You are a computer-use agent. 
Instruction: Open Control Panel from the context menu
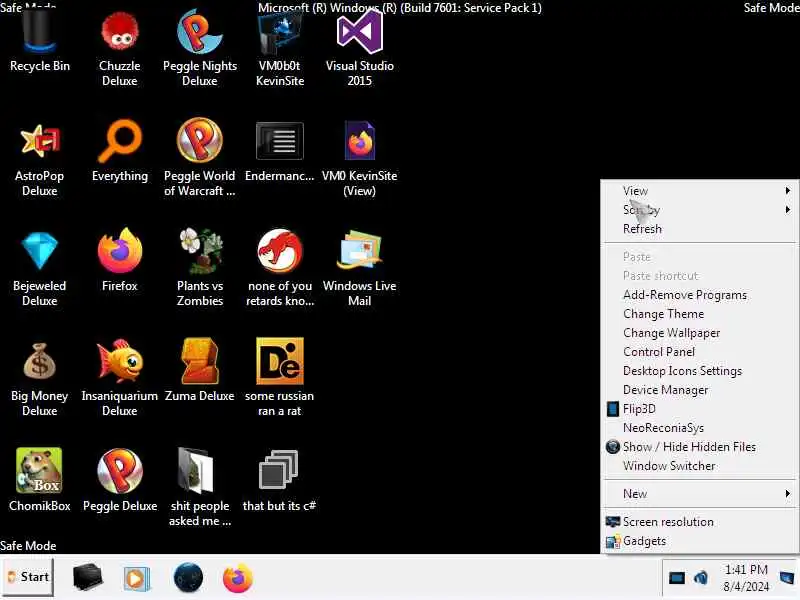click(698, 352)
